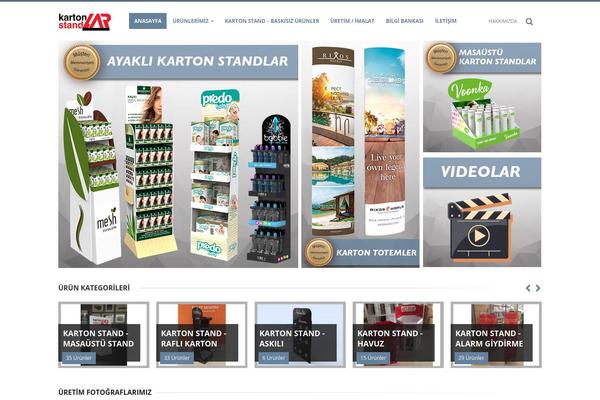Open KARTON STAND - ASKILI category
Screen dimensions: 600x400
pos(300,335)
